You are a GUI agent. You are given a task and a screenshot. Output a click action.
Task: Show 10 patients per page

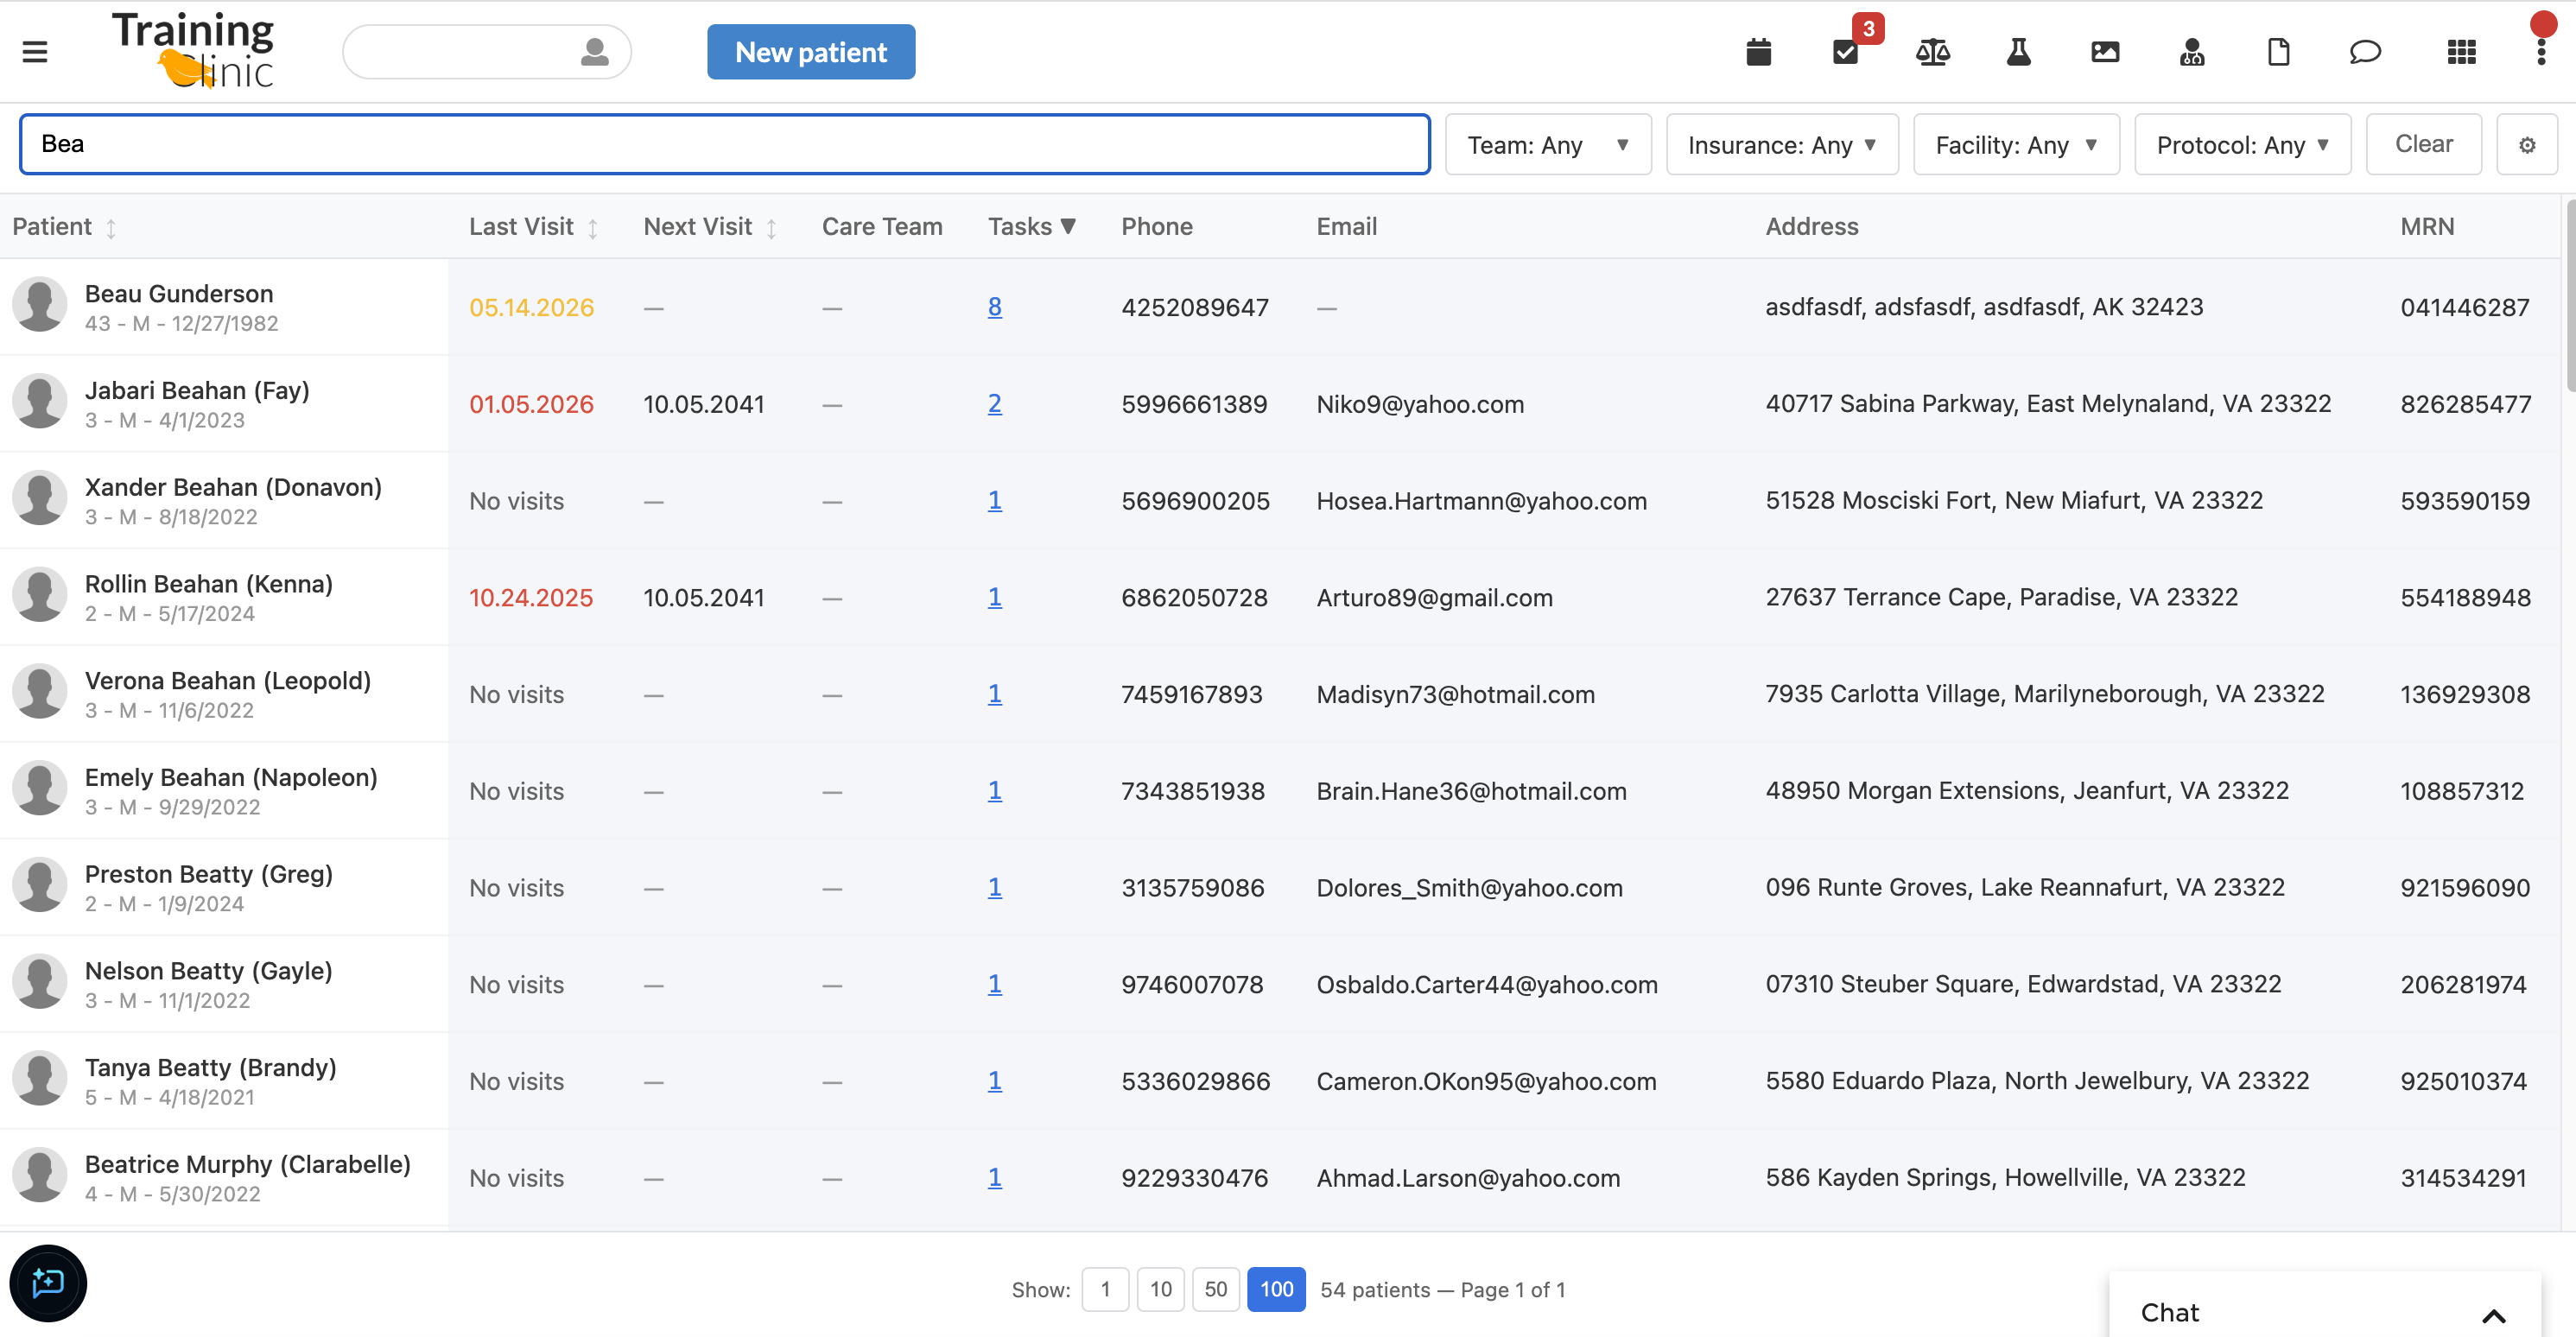[1160, 1289]
